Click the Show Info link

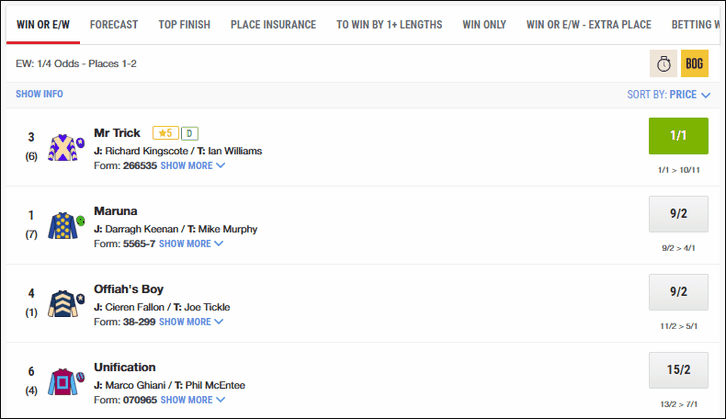[x=39, y=94]
